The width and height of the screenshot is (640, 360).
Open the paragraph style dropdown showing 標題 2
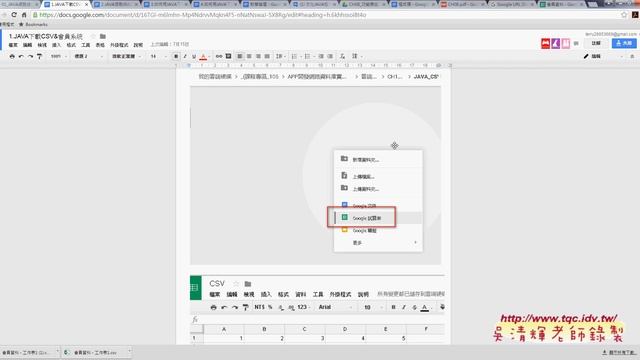pos(88,56)
